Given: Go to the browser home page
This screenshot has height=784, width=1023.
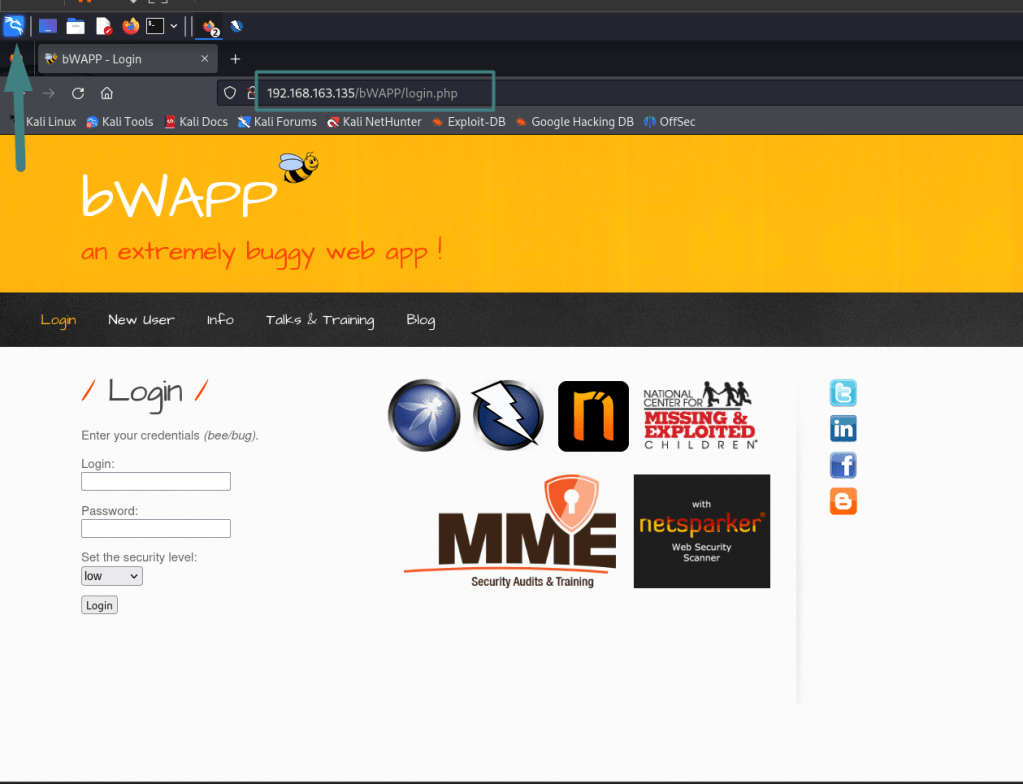Looking at the screenshot, I should (107, 93).
